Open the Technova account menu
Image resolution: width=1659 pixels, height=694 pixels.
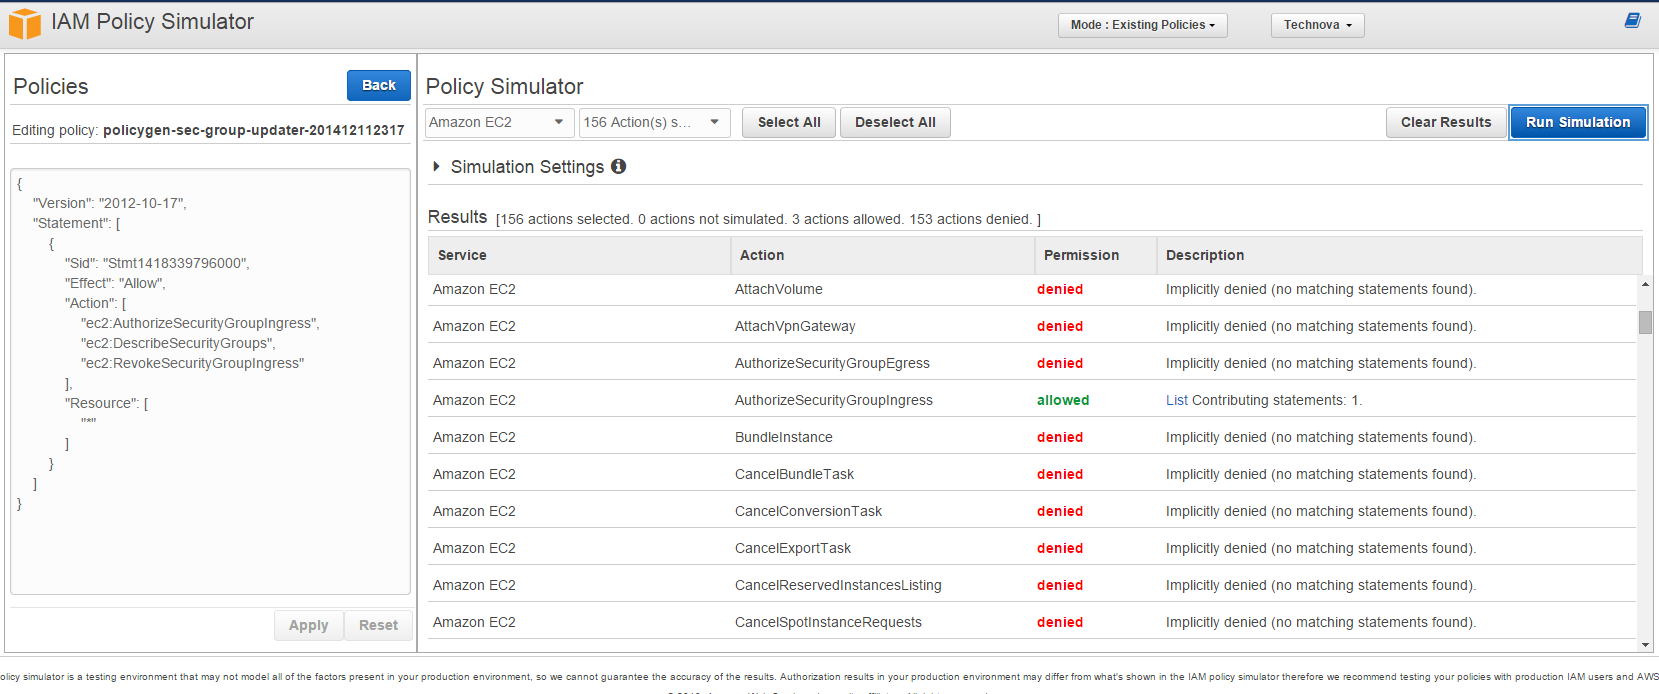(1317, 25)
